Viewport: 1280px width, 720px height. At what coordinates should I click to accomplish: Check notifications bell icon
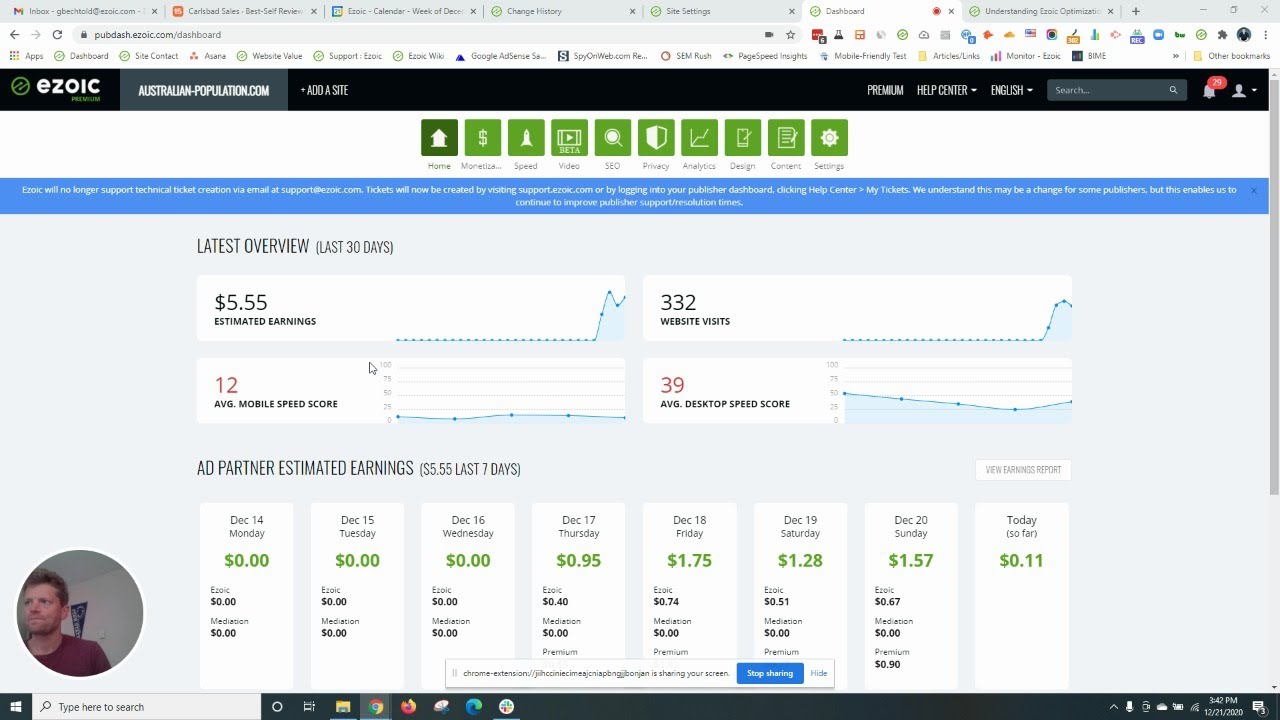1209,90
